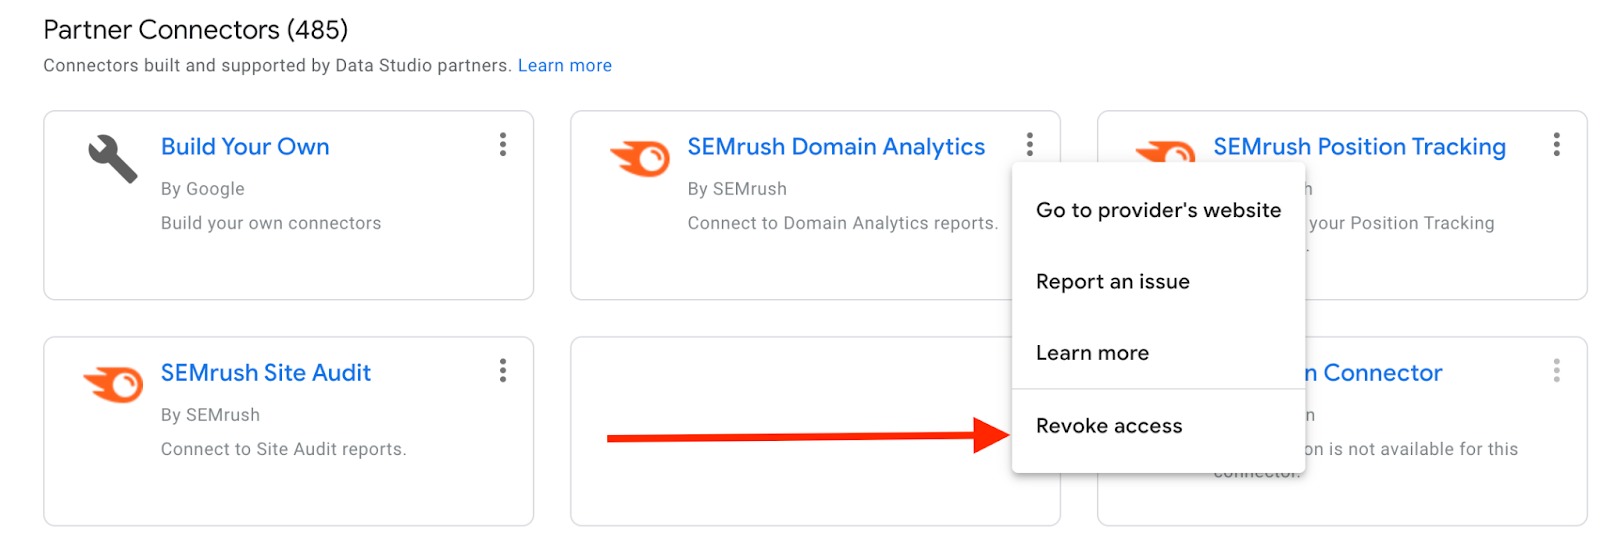Screen dimensions: 1600x541
Task: Open the SEMrush Domain Analytics connector title
Action: pos(836,147)
